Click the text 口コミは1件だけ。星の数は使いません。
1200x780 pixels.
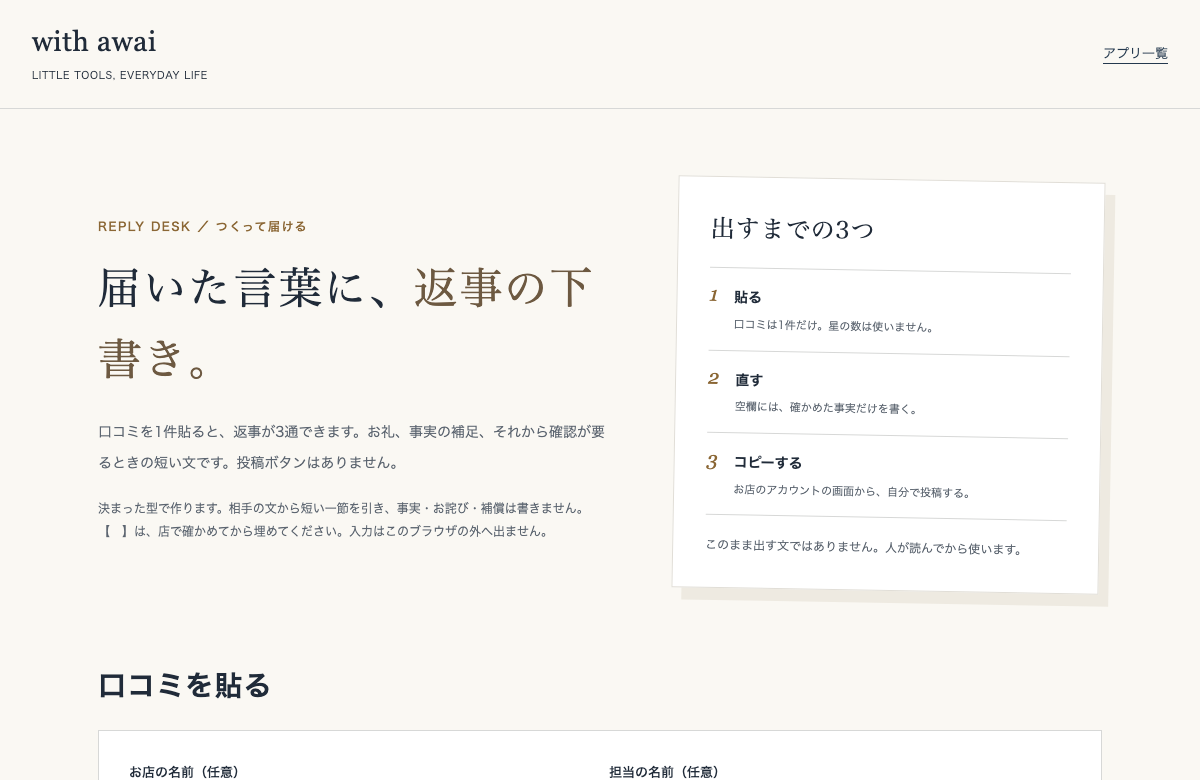point(836,326)
